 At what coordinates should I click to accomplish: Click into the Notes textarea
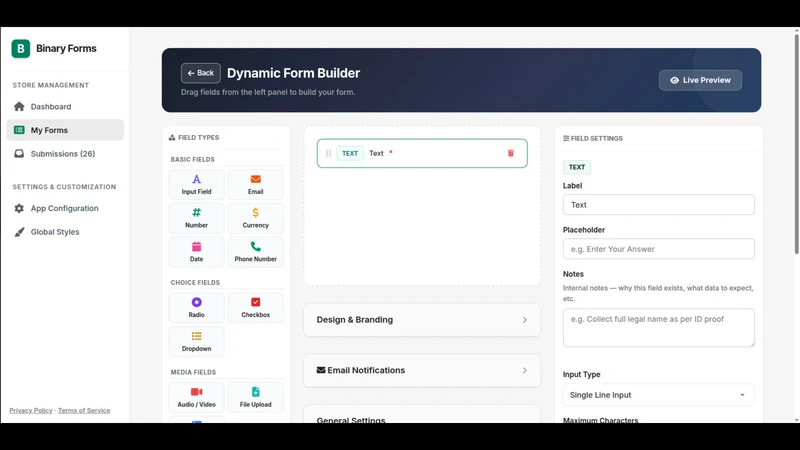point(659,328)
